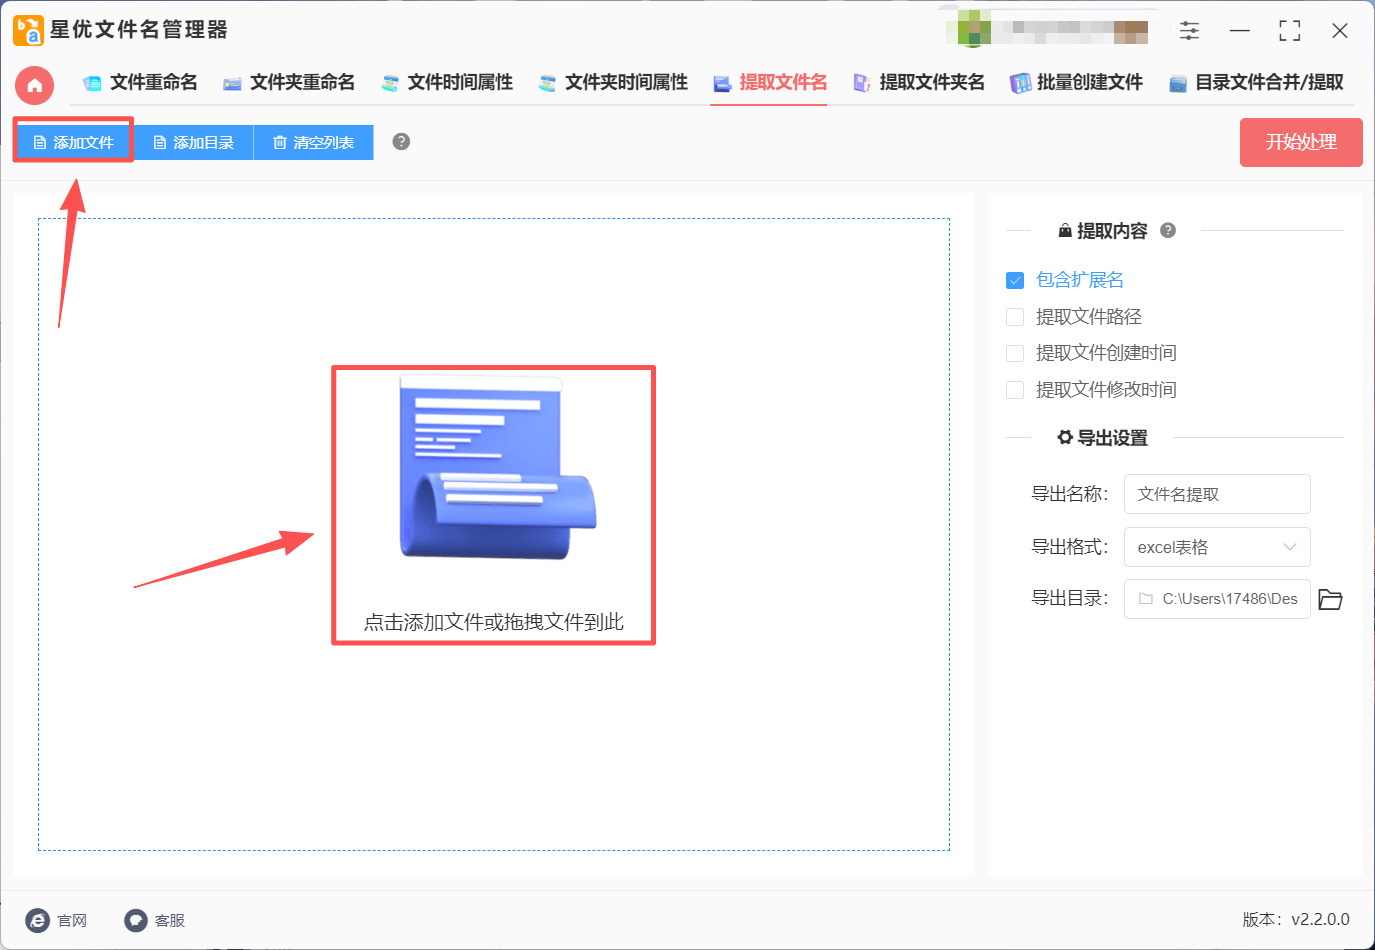Open help icon beside 提取内容
The image size is (1375, 950).
pyautogui.click(x=1168, y=231)
